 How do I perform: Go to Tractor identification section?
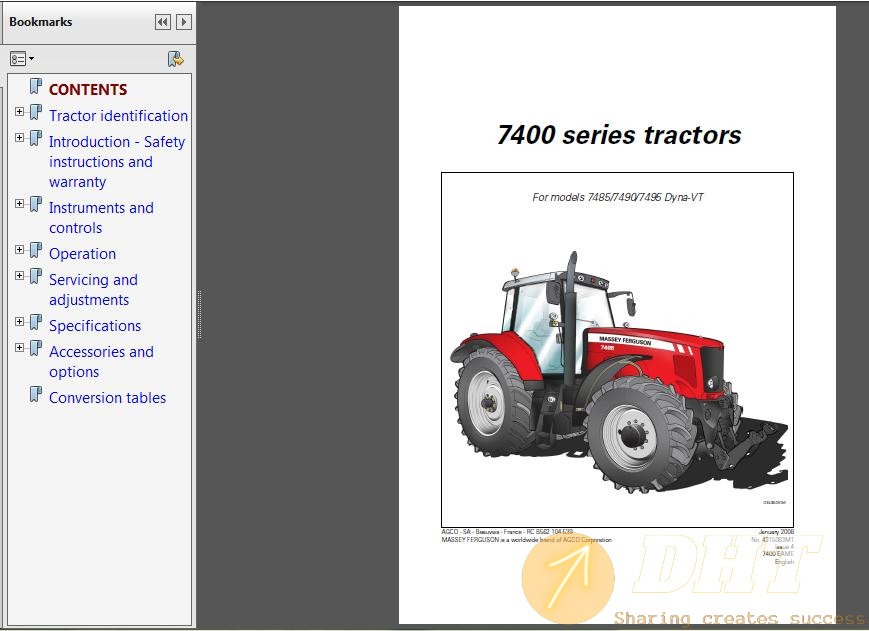(x=118, y=116)
